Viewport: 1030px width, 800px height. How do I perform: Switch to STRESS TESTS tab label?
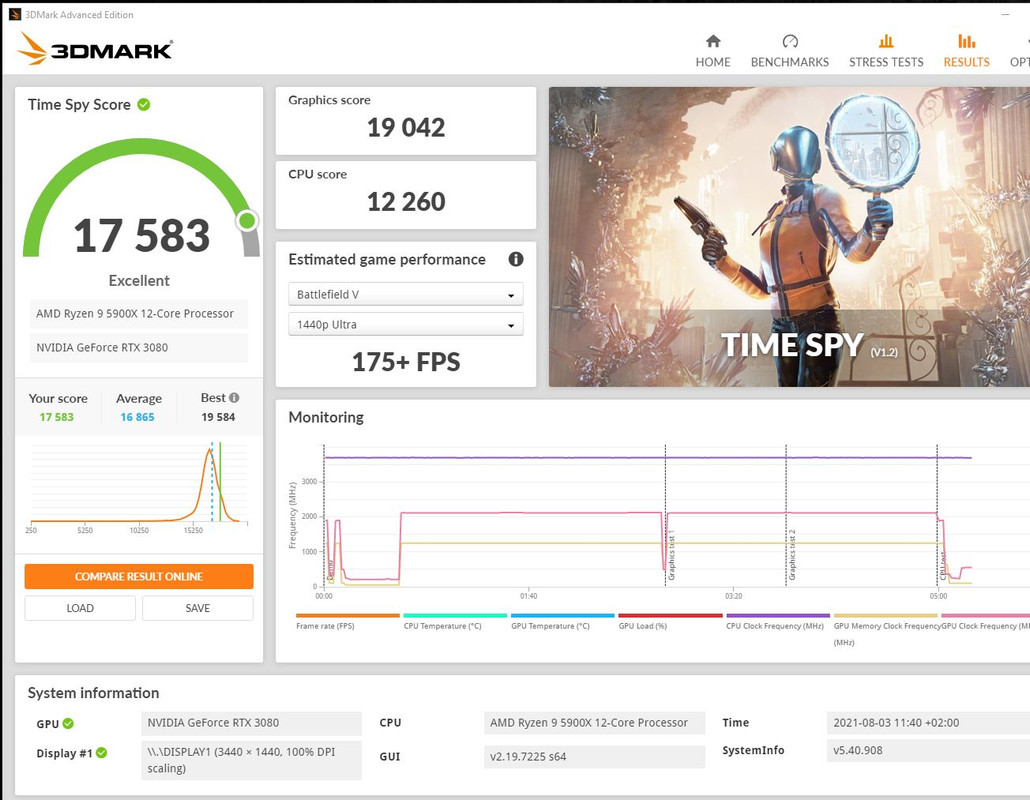pyautogui.click(x=885, y=62)
